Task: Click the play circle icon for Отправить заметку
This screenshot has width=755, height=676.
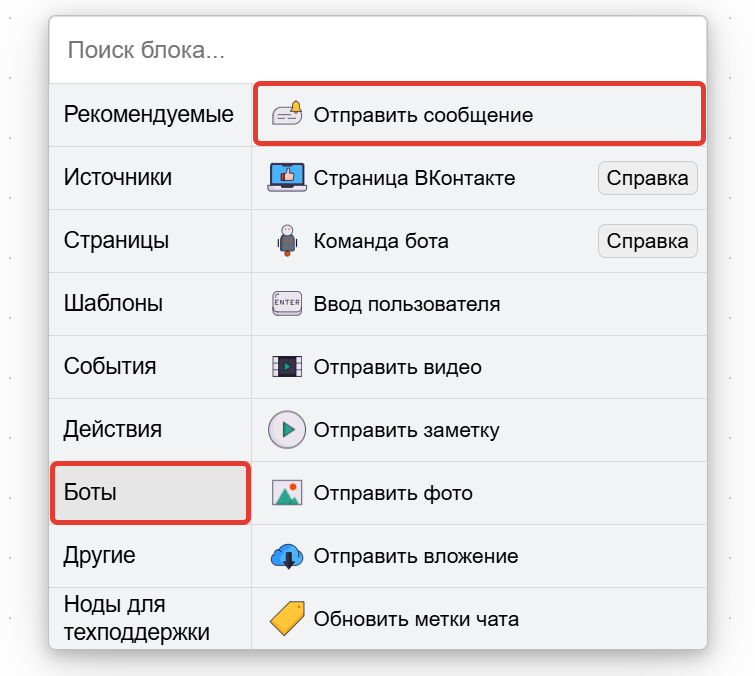Action: (287, 429)
